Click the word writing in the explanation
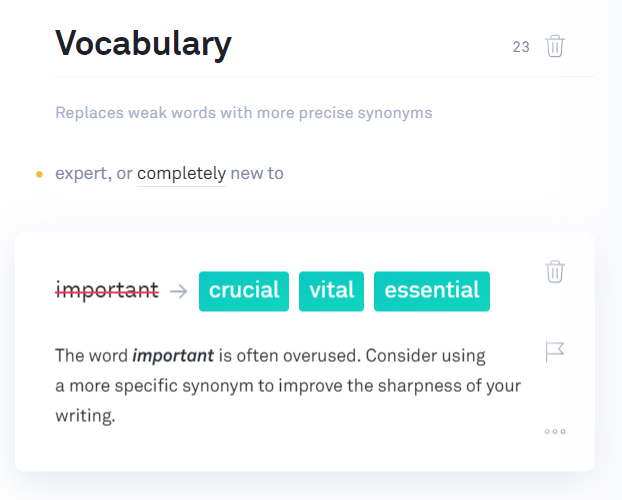The width and height of the screenshot is (622, 500). click(x=85, y=416)
